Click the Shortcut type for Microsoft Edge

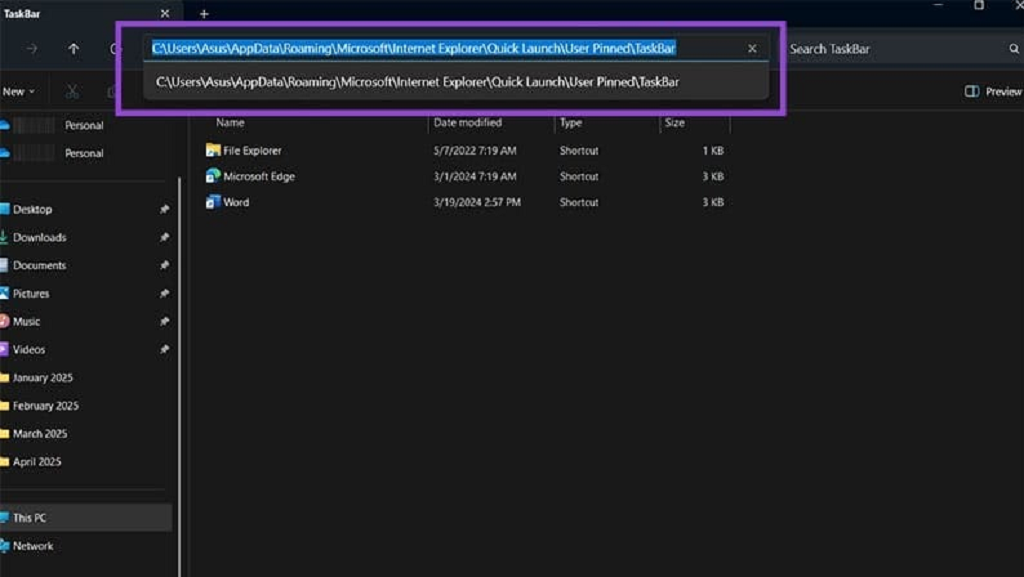[579, 176]
